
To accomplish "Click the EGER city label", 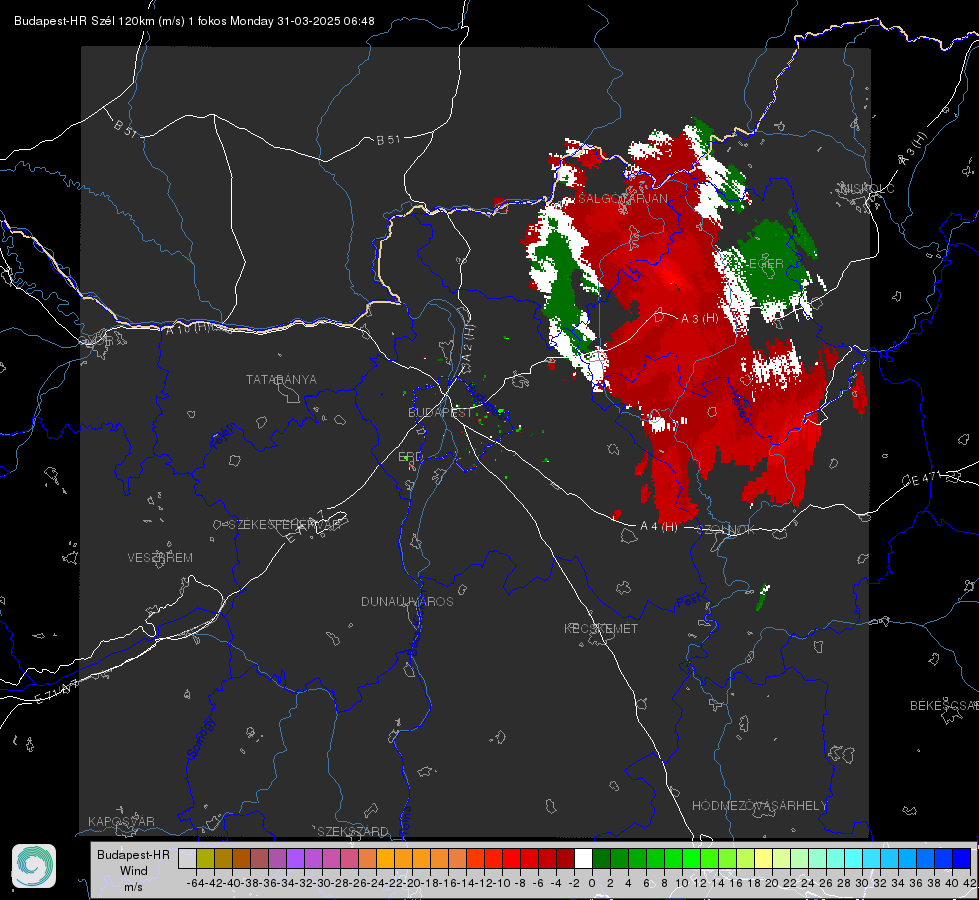I will (766, 264).
